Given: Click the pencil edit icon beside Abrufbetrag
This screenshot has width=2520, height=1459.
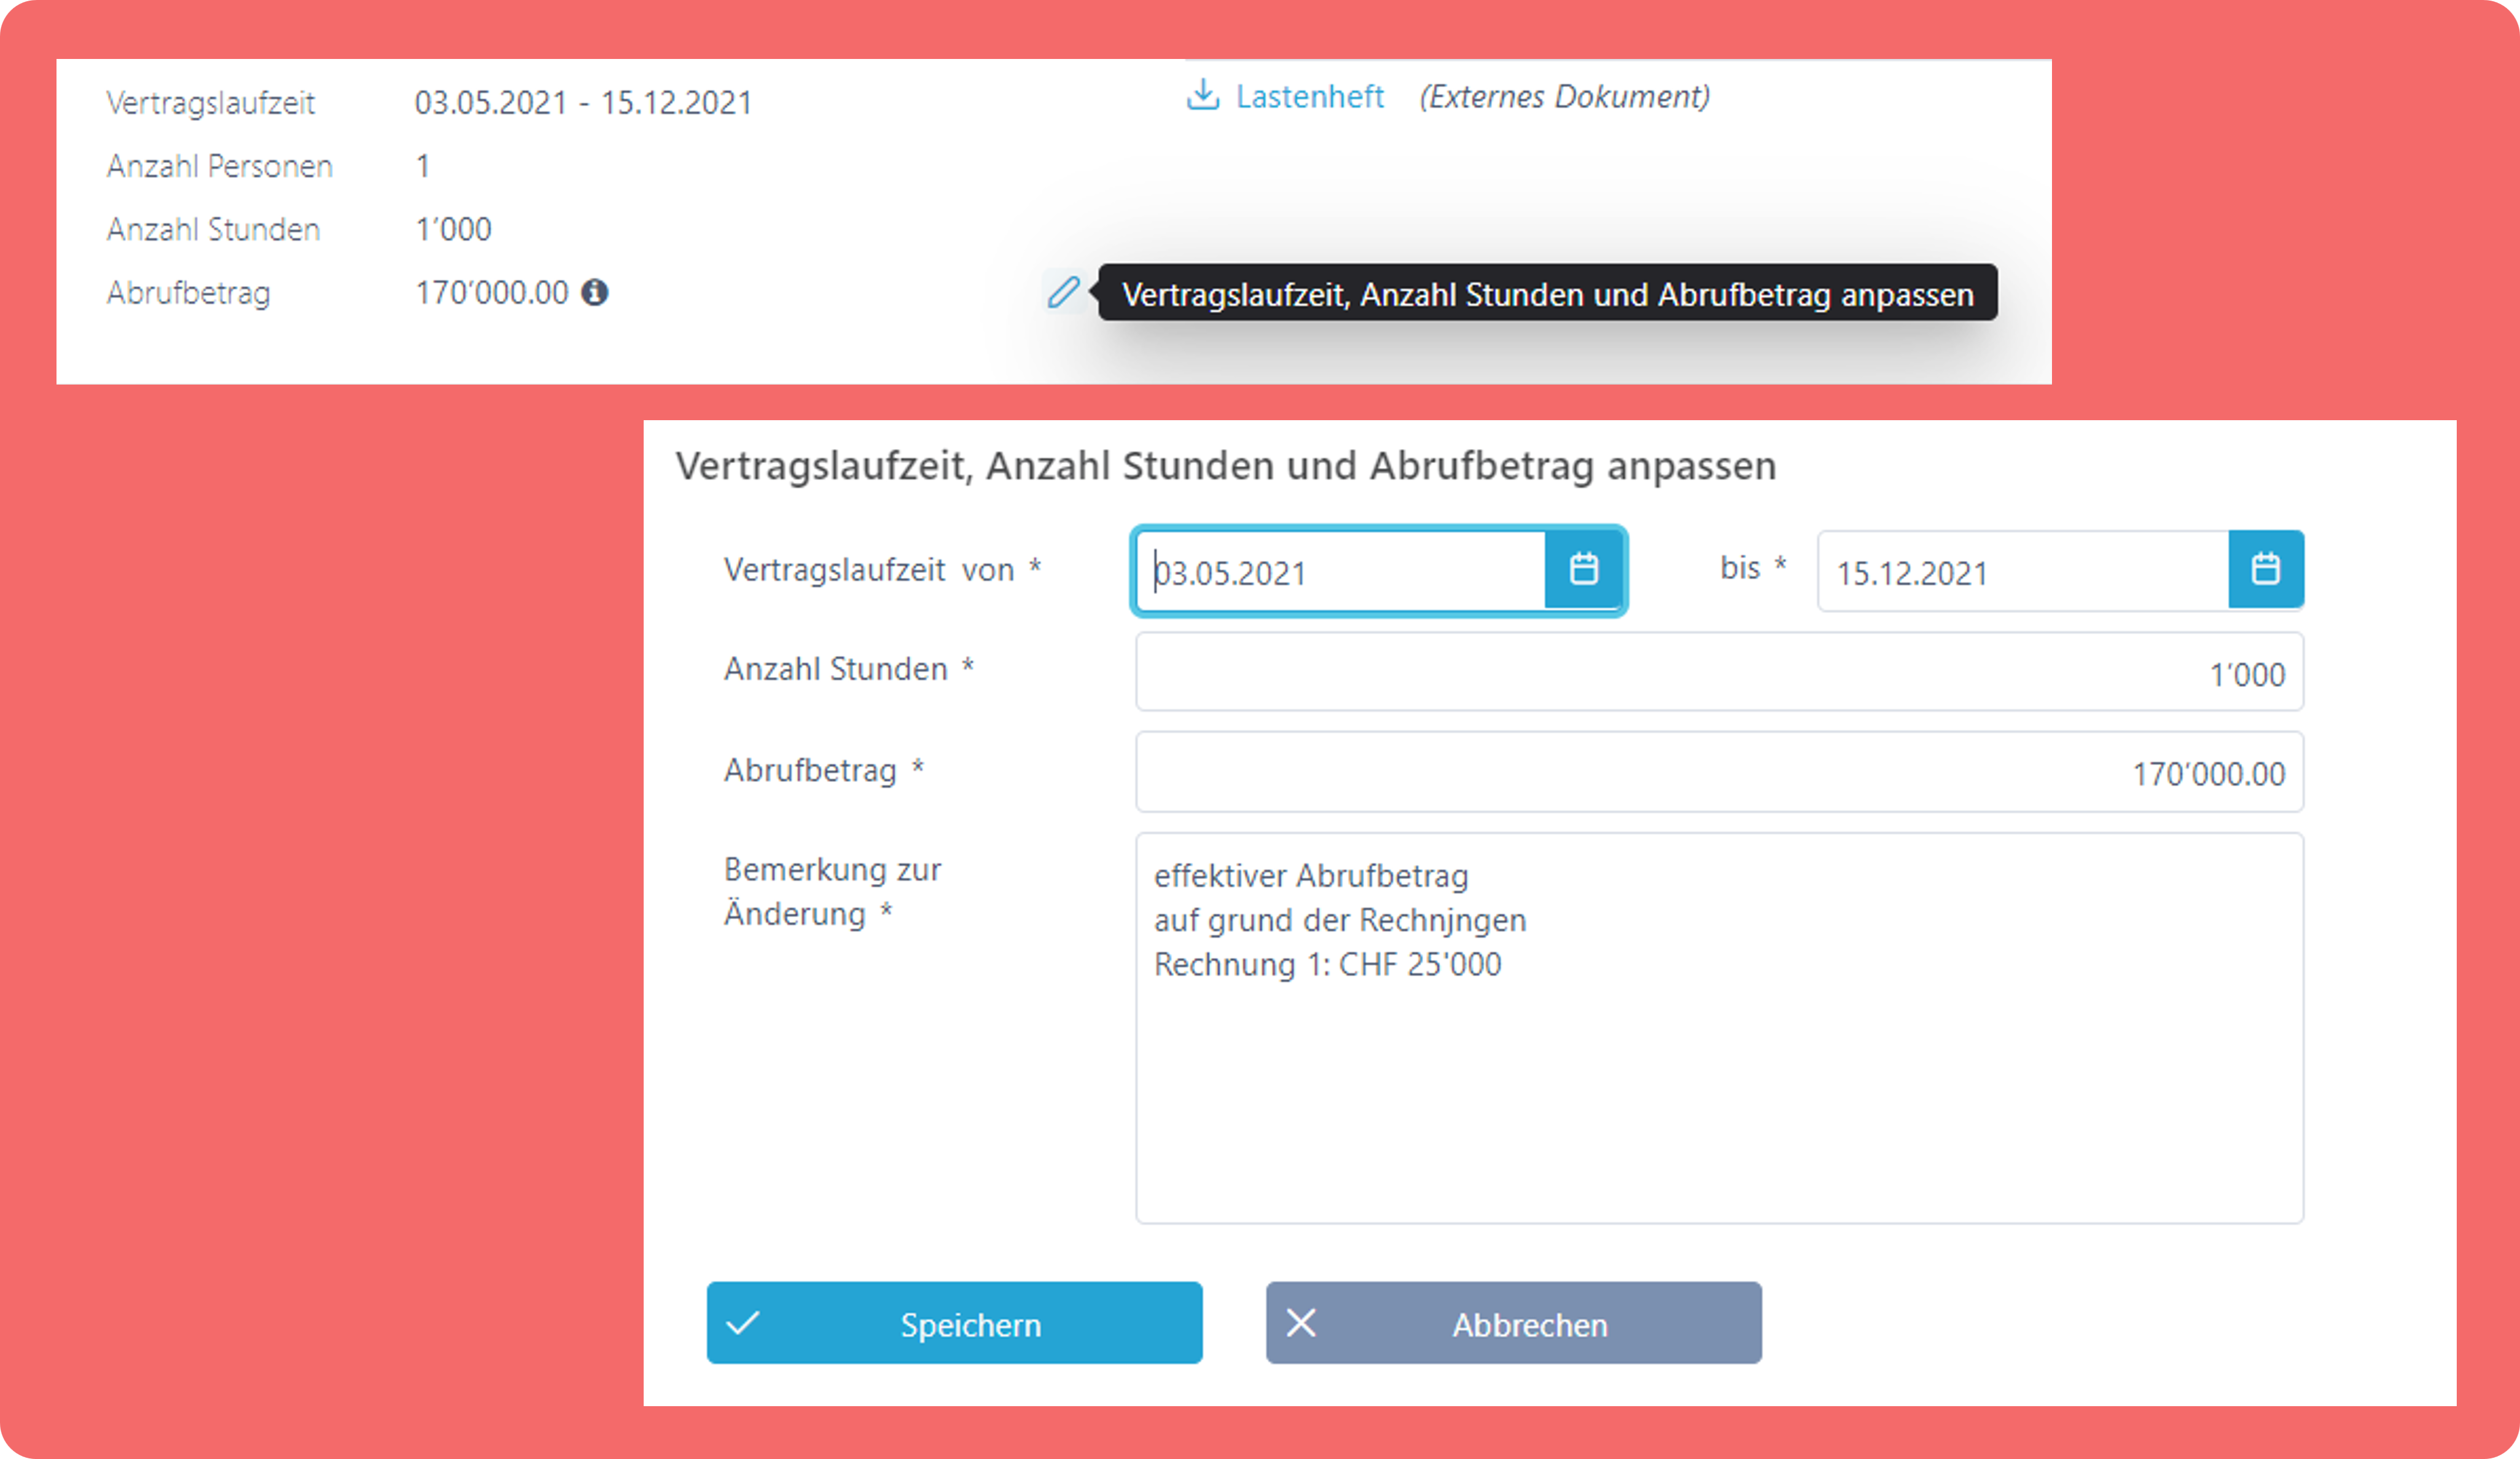Looking at the screenshot, I should tap(1063, 292).
